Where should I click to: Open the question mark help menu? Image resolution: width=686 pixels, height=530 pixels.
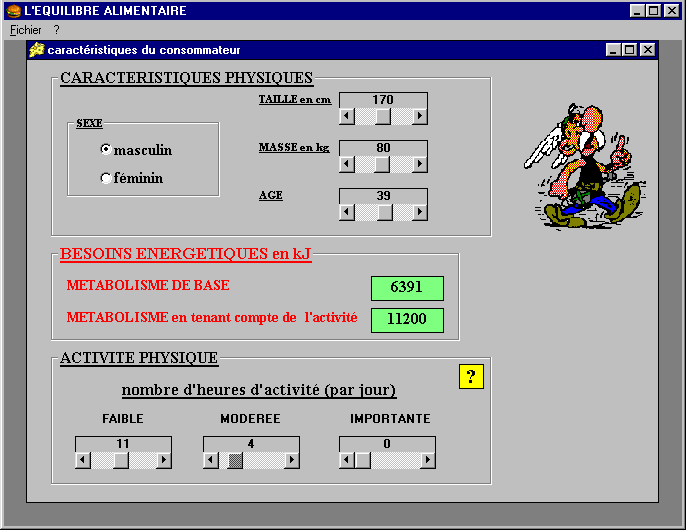click(x=56, y=30)
